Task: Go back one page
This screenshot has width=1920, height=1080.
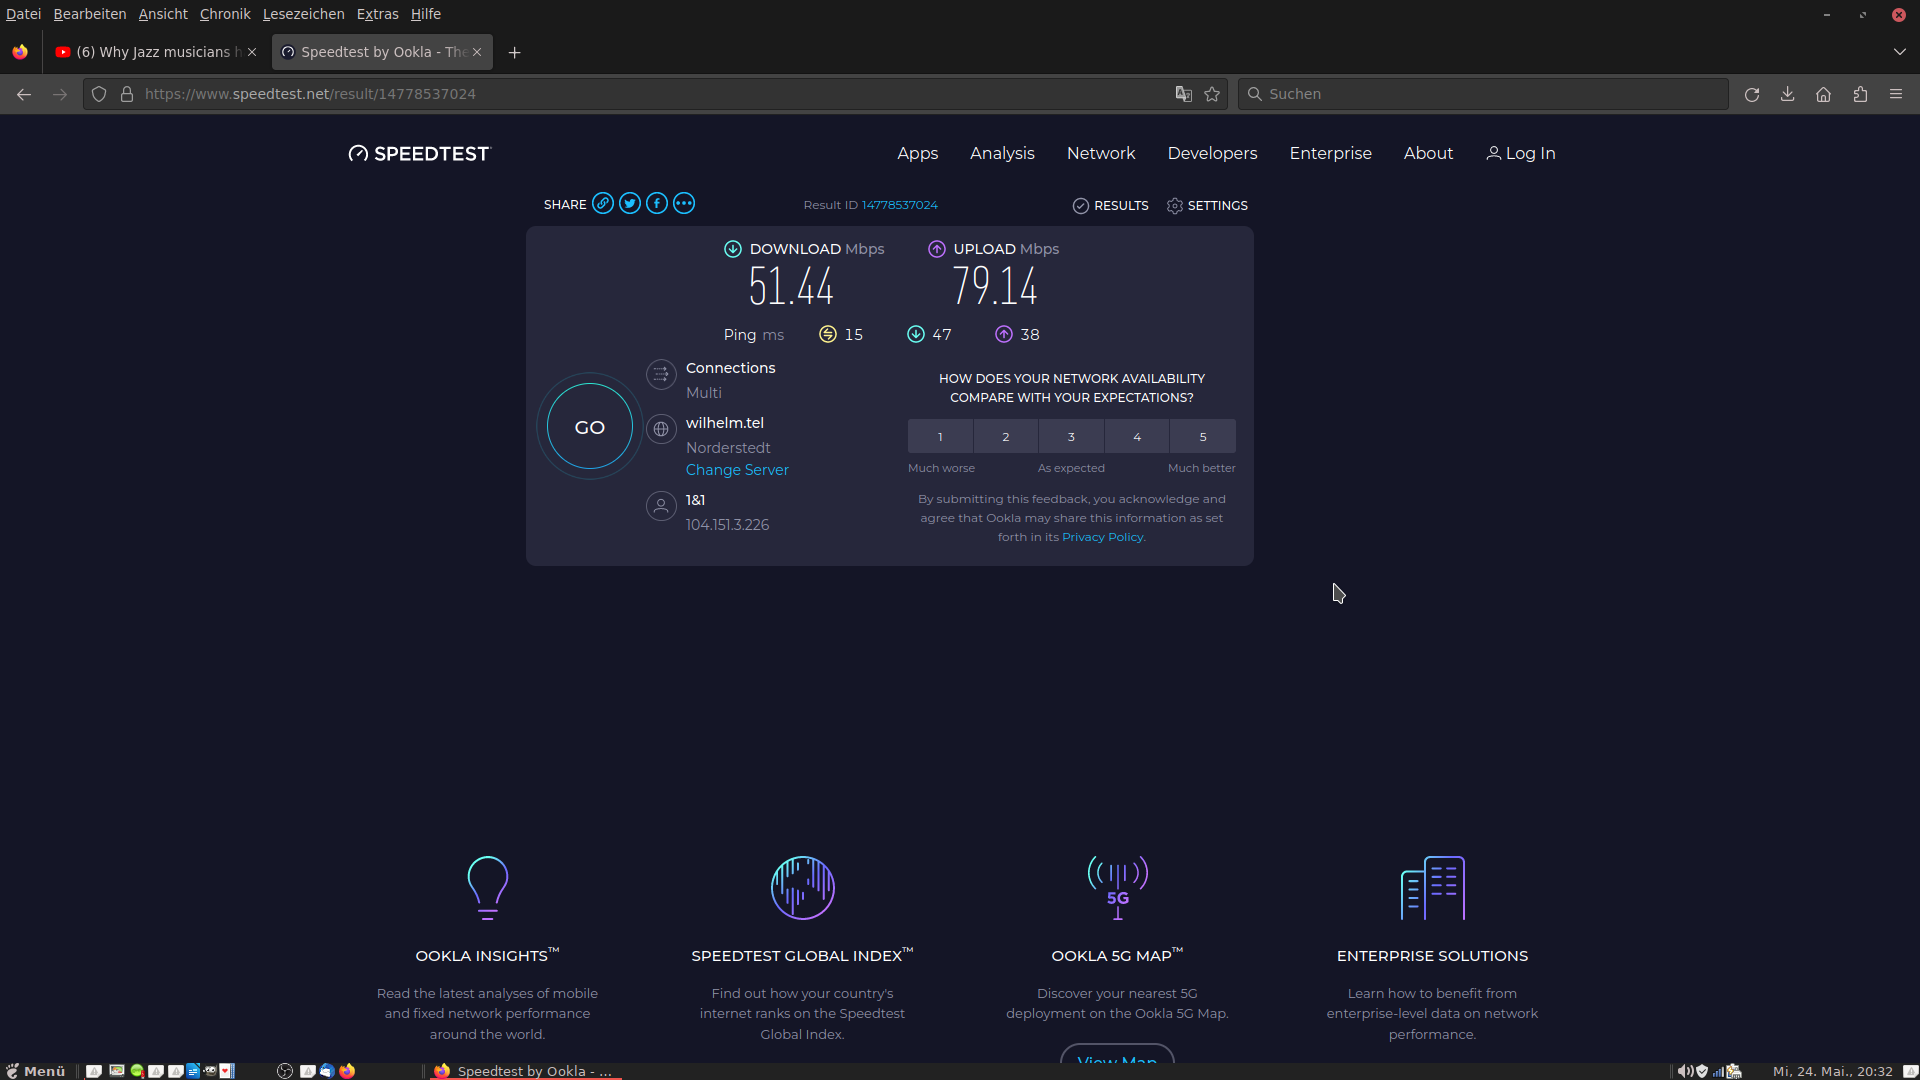Action: pos(24,94)
